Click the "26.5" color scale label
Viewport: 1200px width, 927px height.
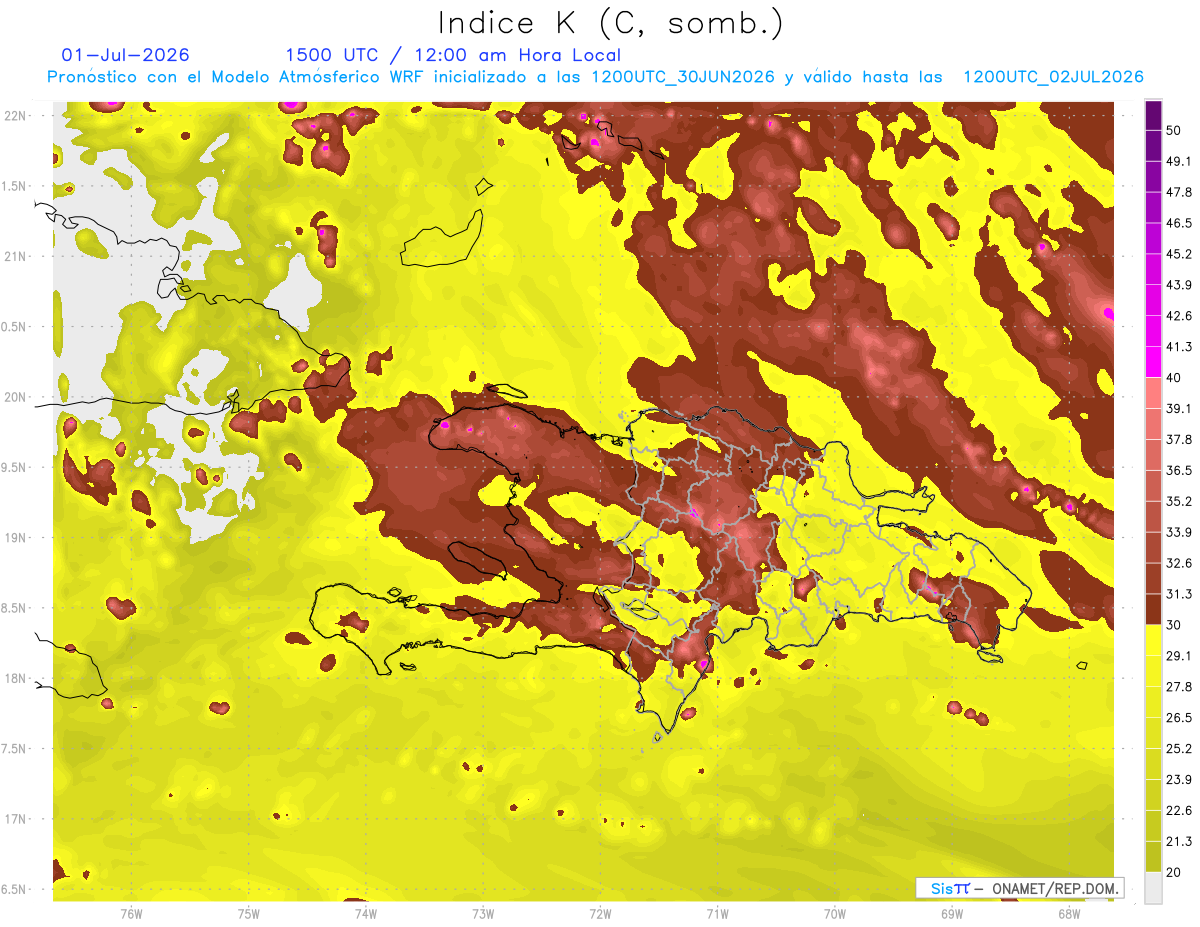tap(1180, 717)
